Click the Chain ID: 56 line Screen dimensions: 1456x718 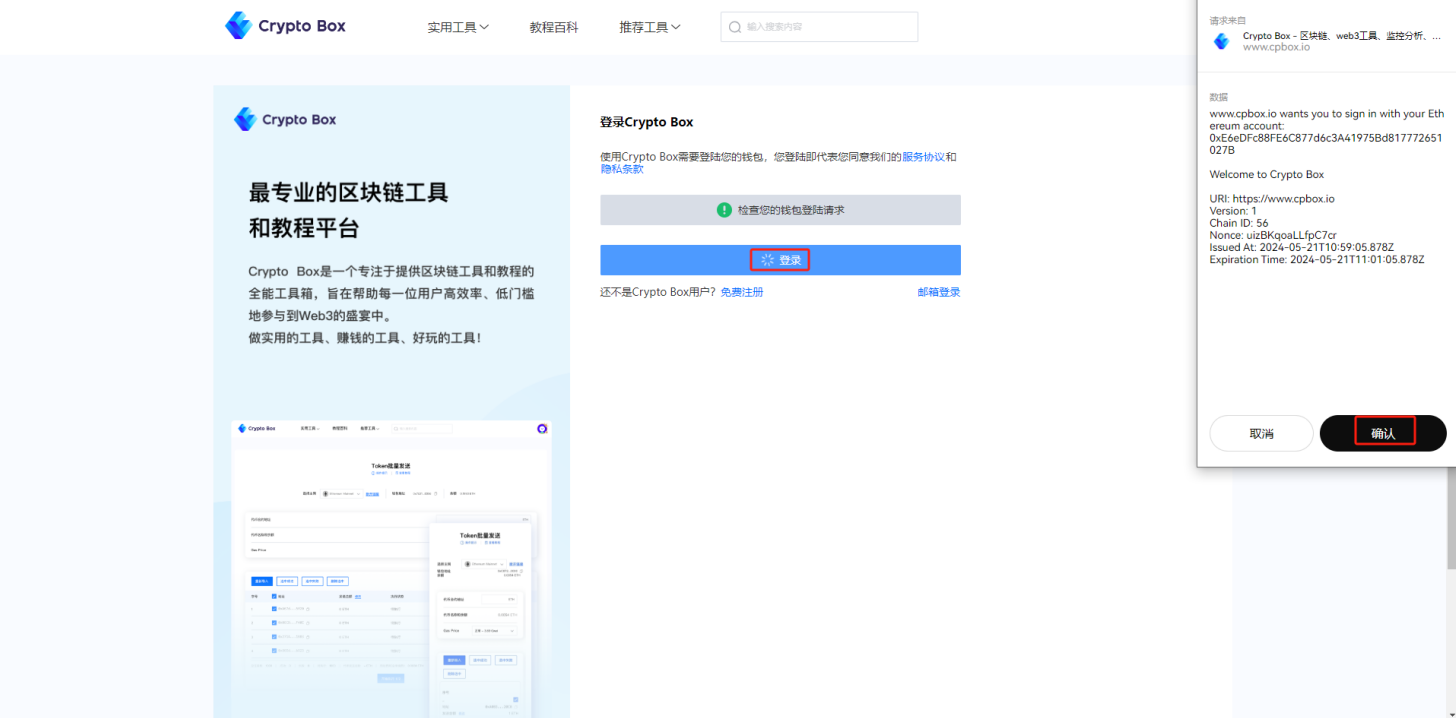pyautogui.click(x=1239, y=223)
